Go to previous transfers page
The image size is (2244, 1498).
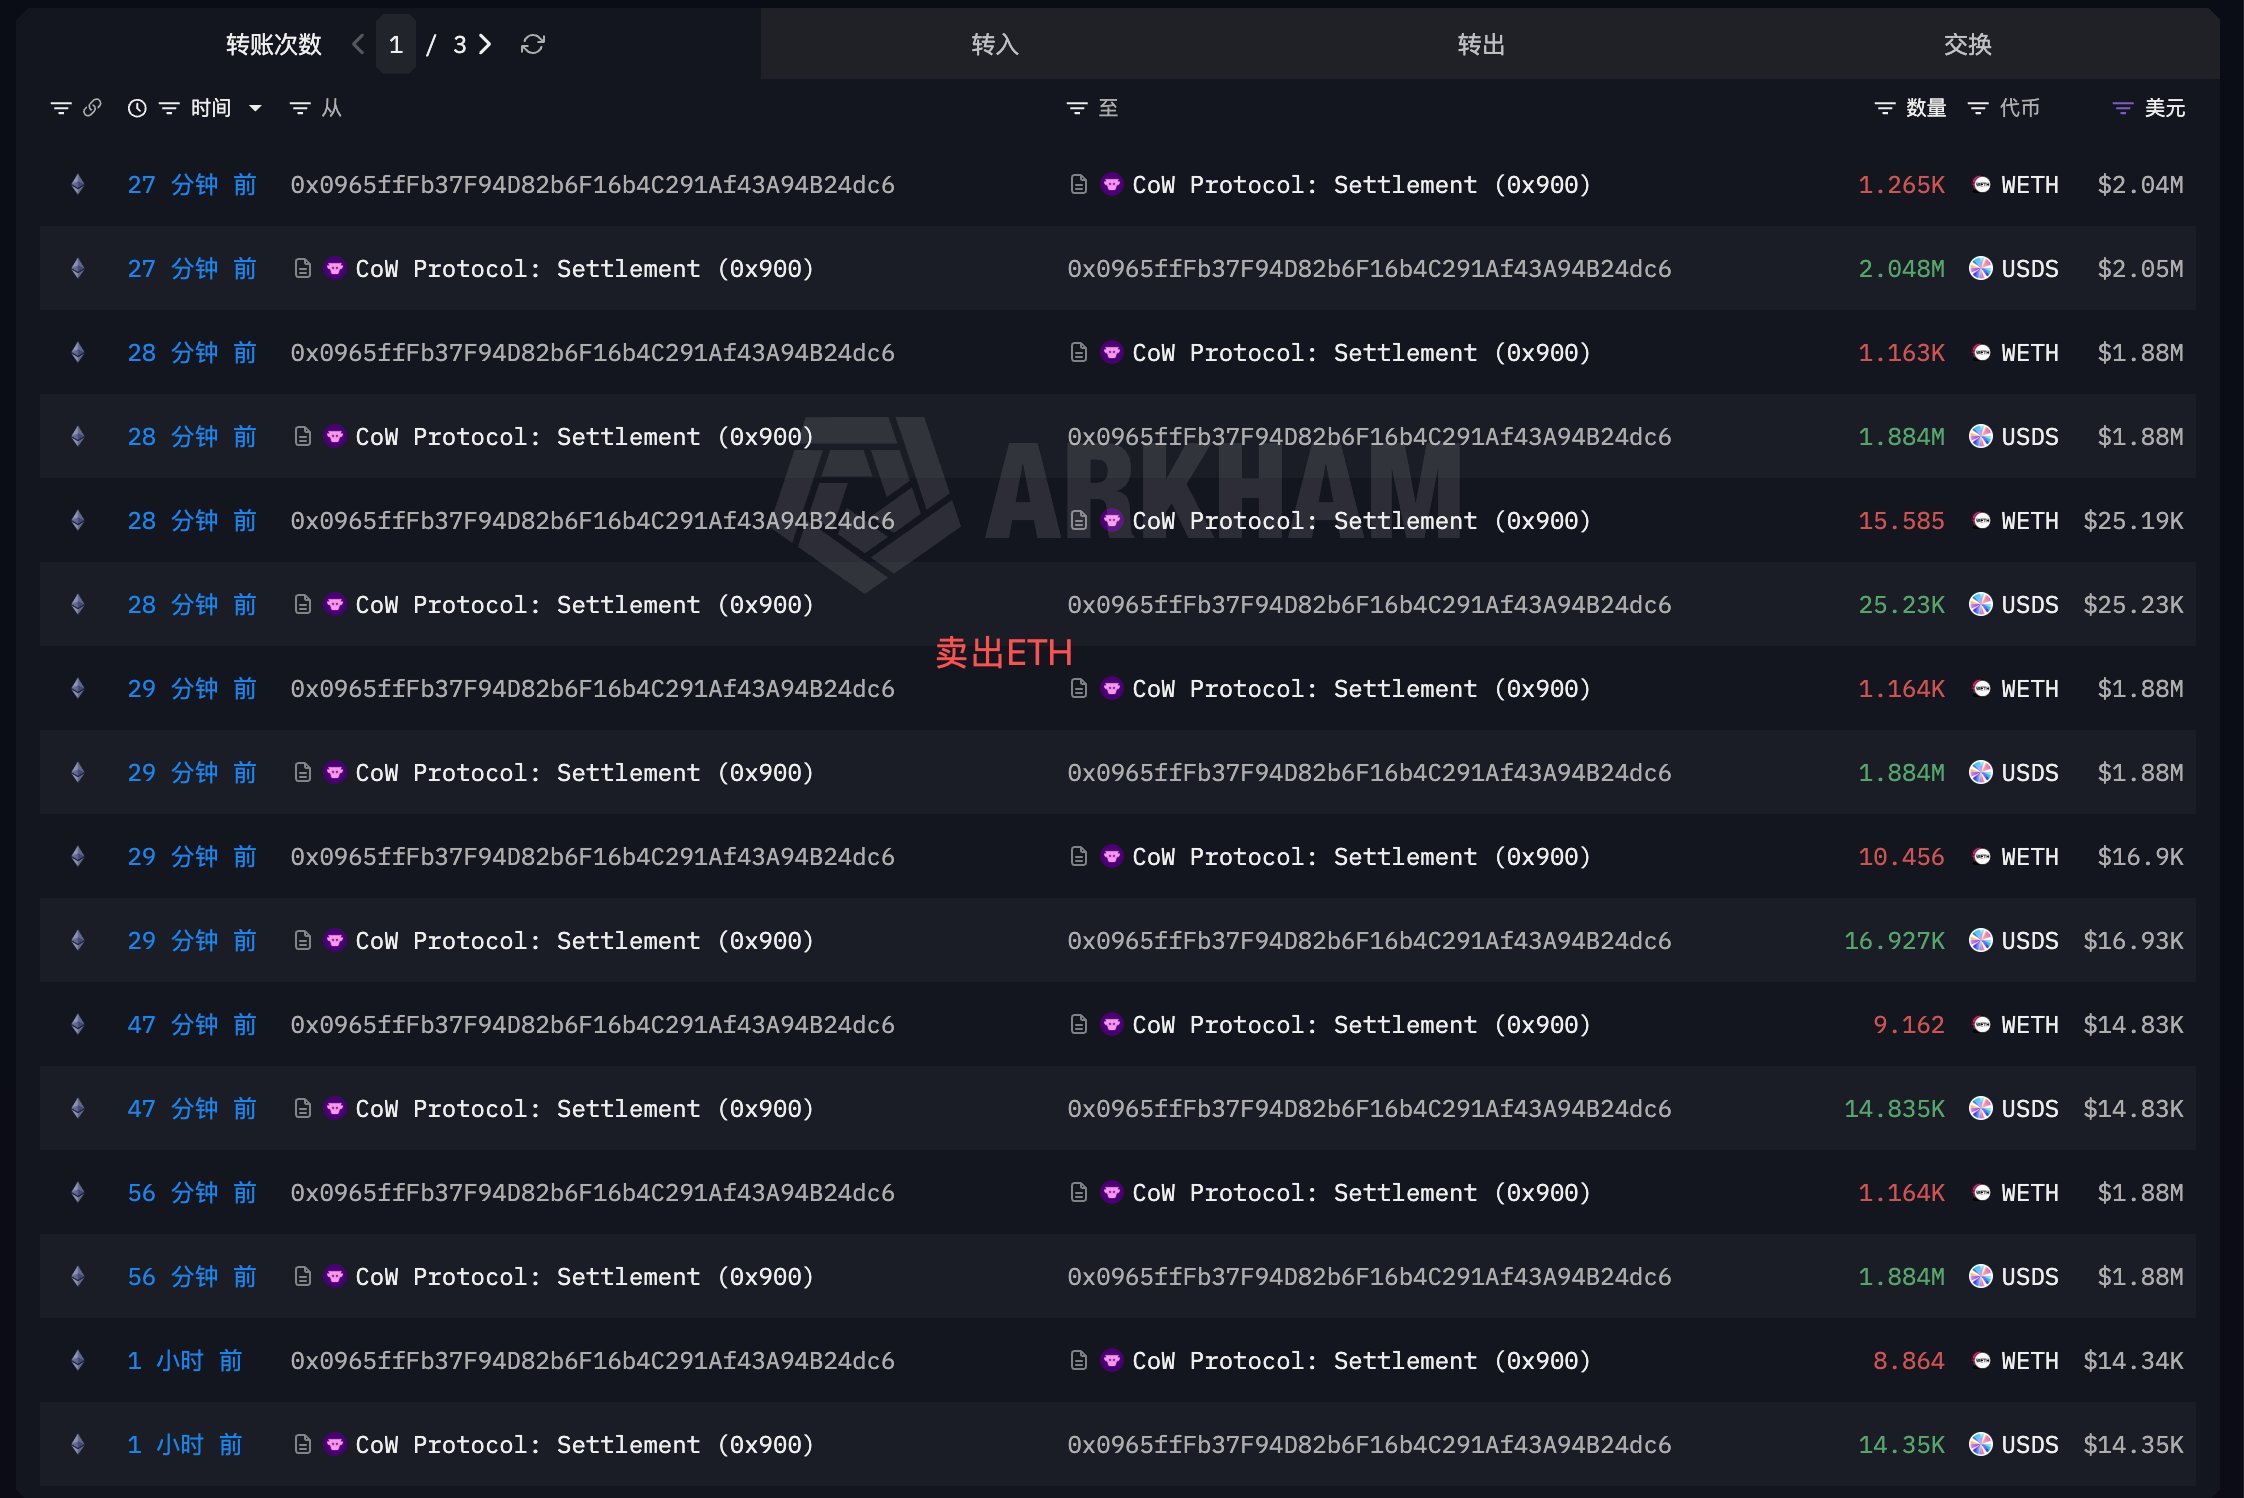click(x=358, y=44)
